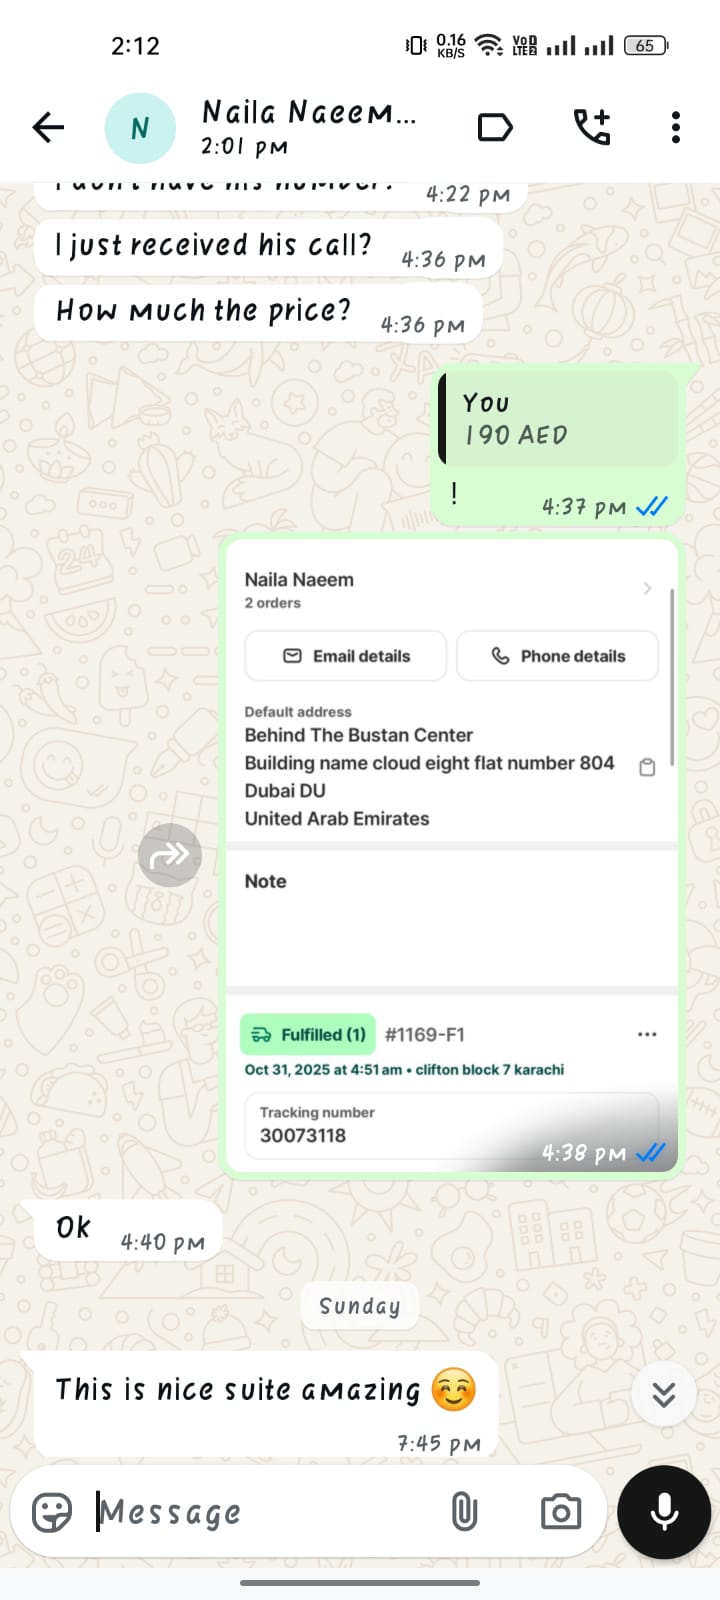Jump to latest with double chevron button
Screen dimensions: 720x1600
pyautogui.click(x=664, y=1394)
